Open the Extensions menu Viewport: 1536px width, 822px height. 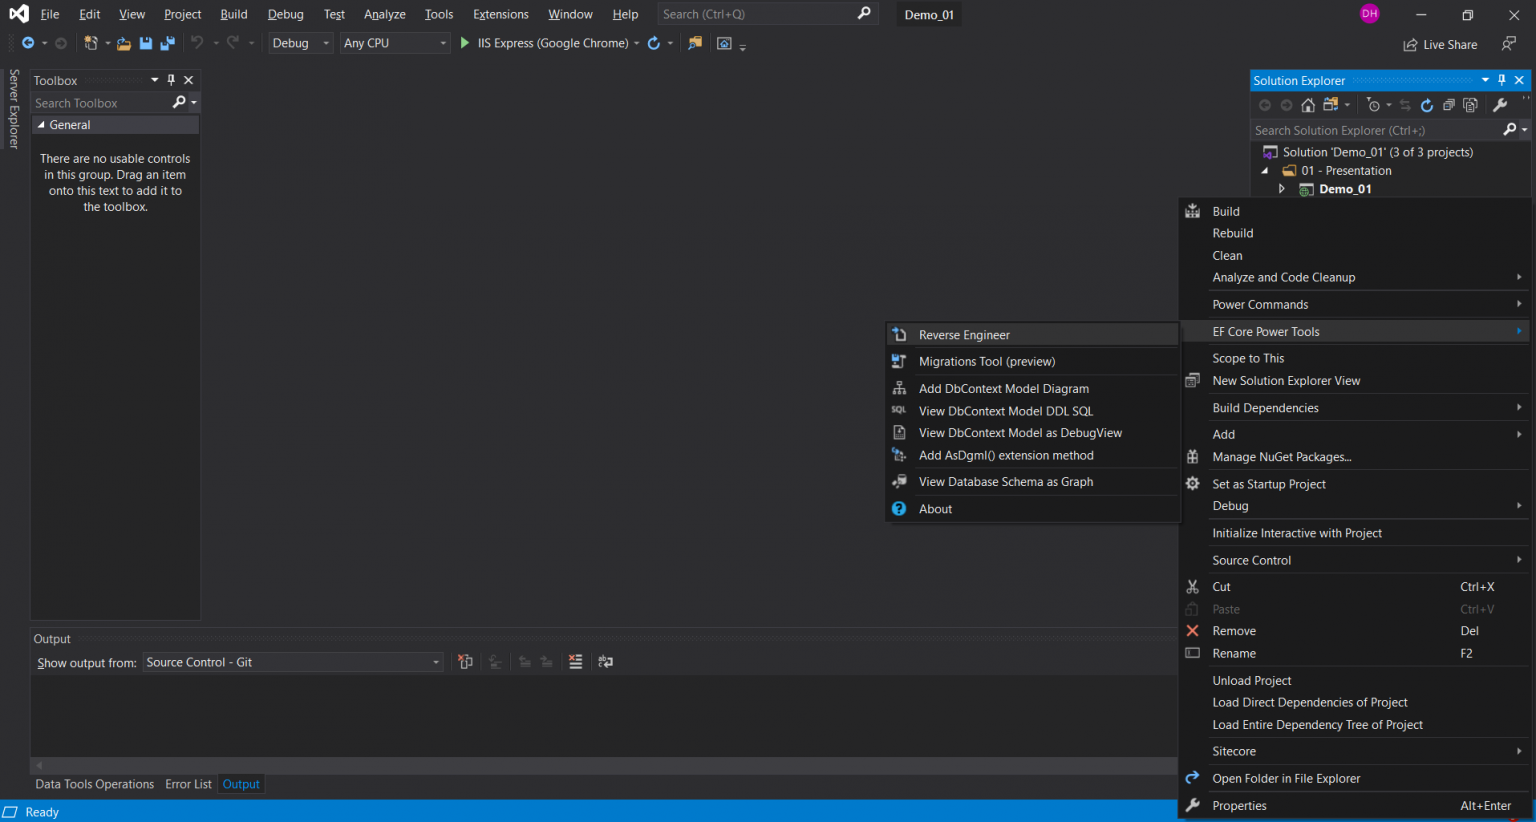tap(500, 14)
